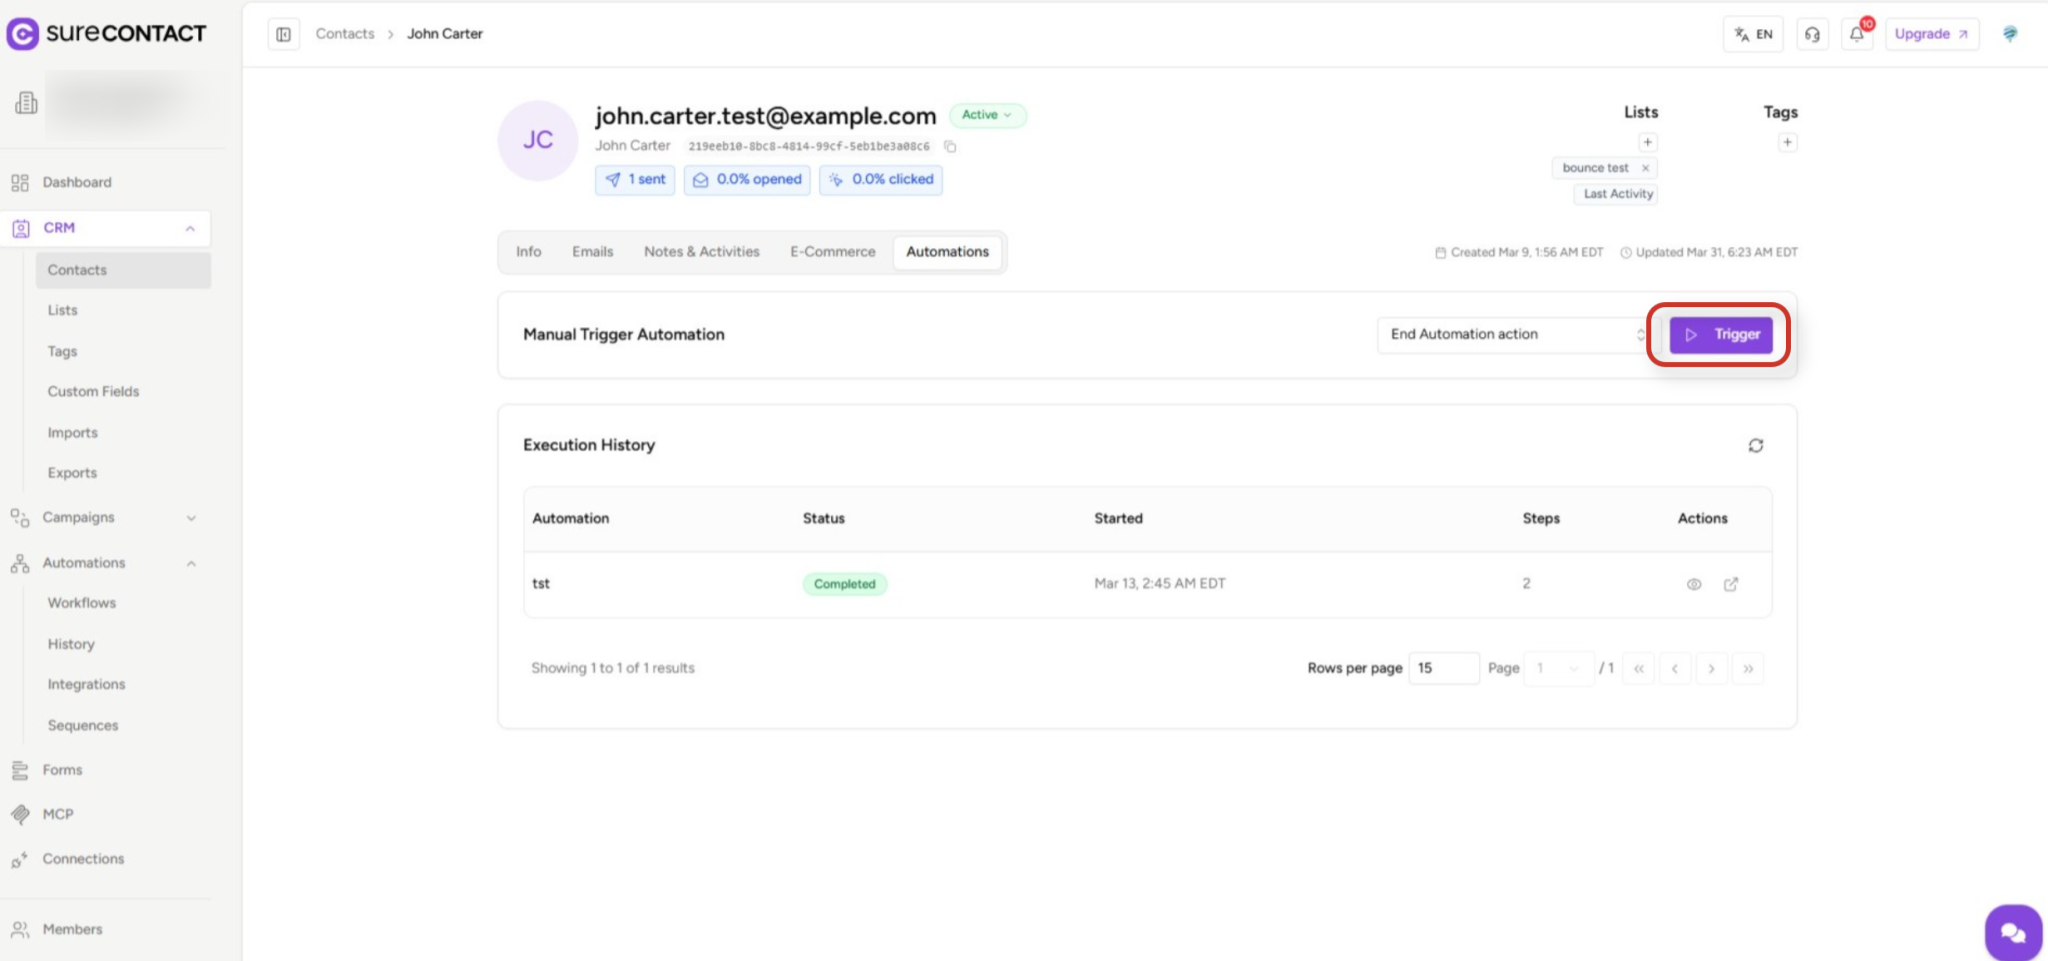Click the SureContact logo
Image resolution: width=2048 pixels, height=961 pixels.
[x=107, y=33]
